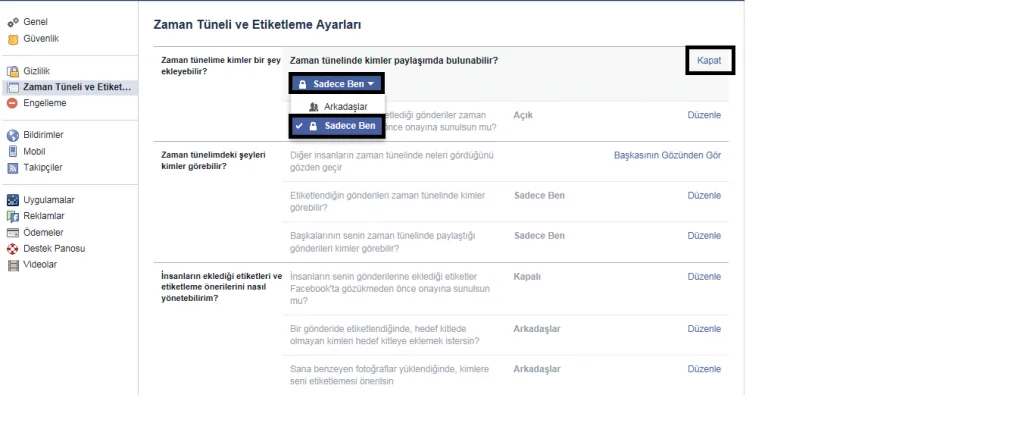Click the Genel gear icon
Screen dimensions: 1024x423
pos(13,22)
